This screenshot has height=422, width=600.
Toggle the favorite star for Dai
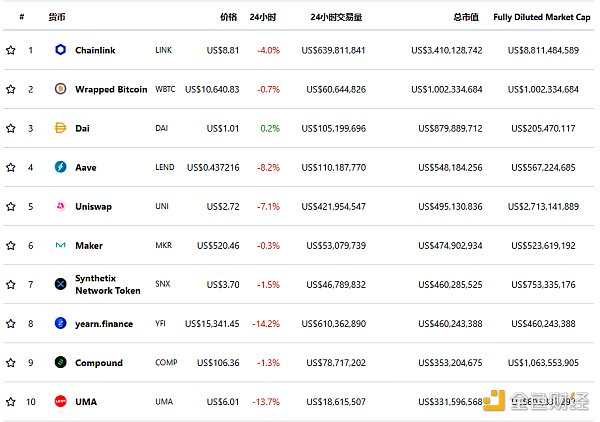(x=11, y=128)
